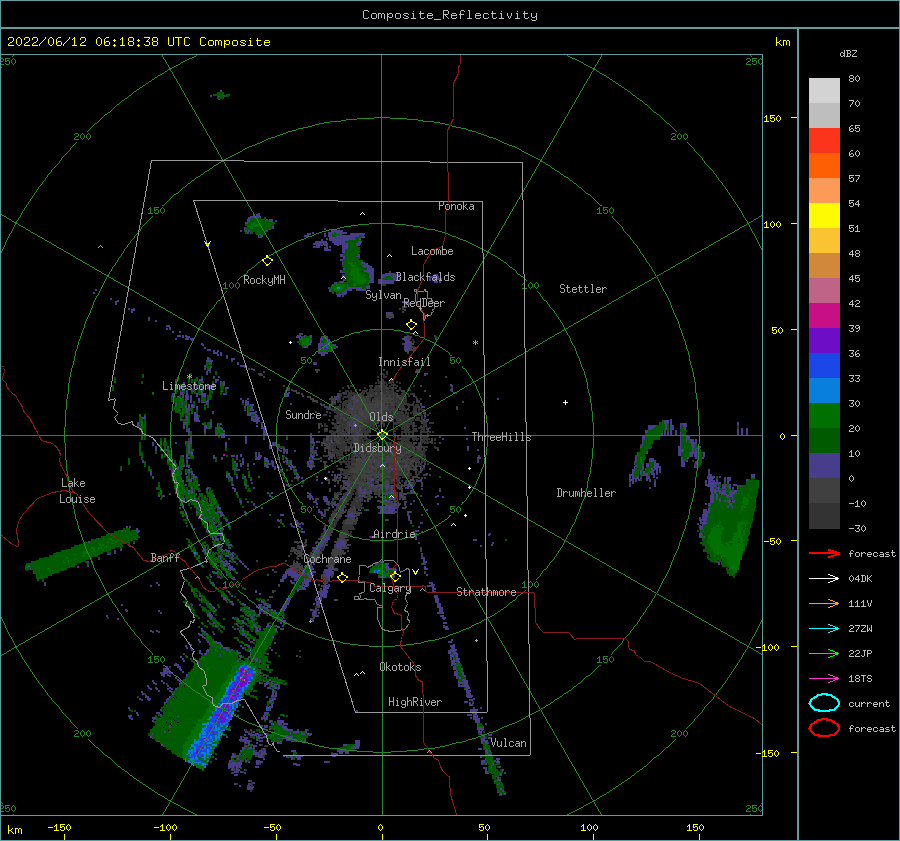Click the red forecast ellipse icon
The image size is (900, 841).
coord(824,728)
